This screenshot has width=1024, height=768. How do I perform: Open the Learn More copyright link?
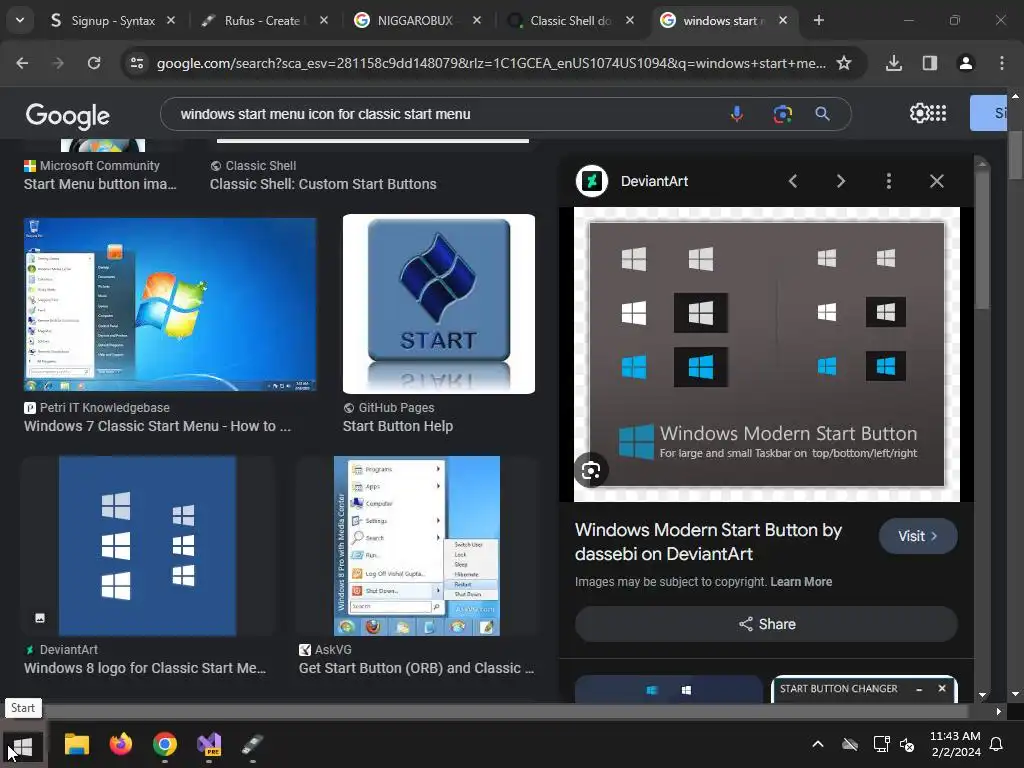click(801, 582)
